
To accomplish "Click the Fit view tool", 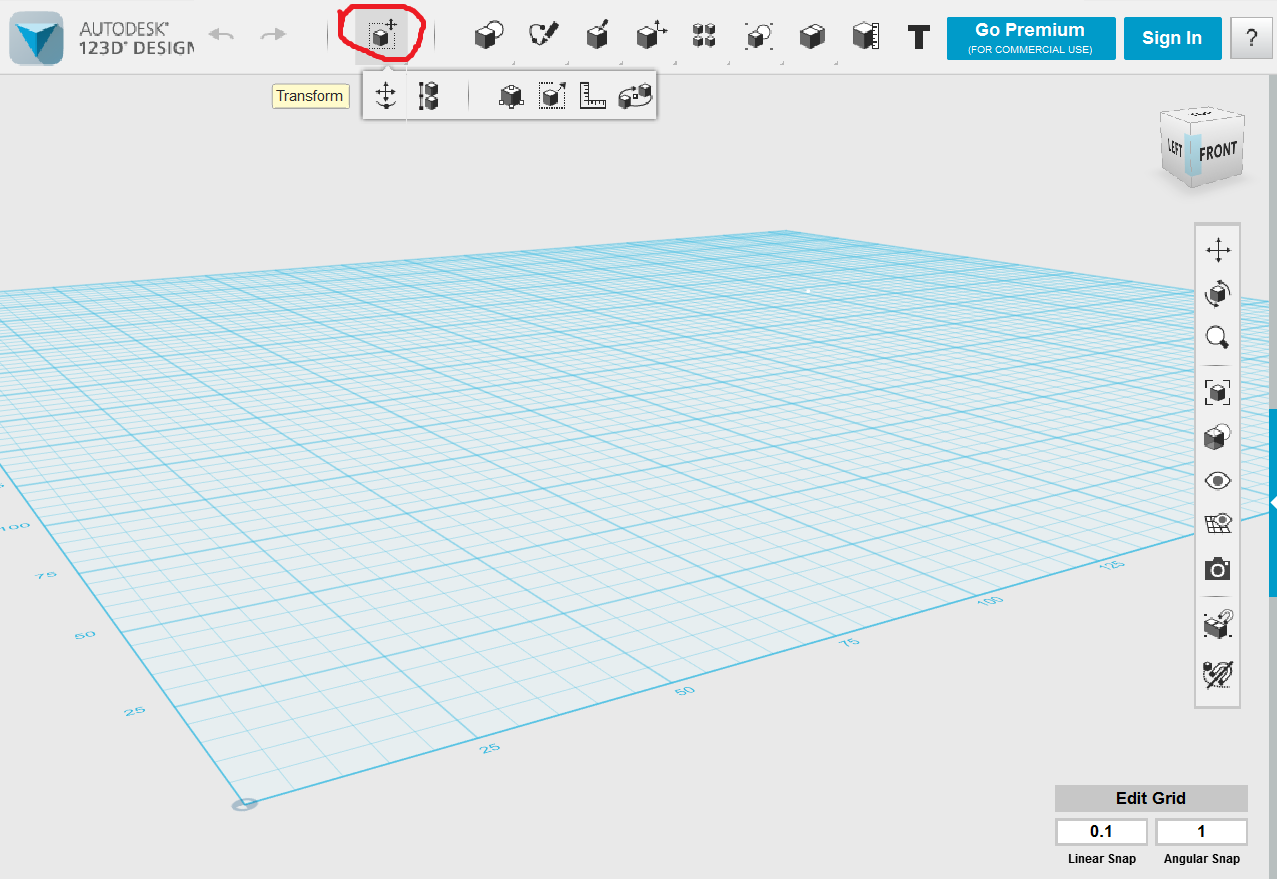I will point(1217,392).
